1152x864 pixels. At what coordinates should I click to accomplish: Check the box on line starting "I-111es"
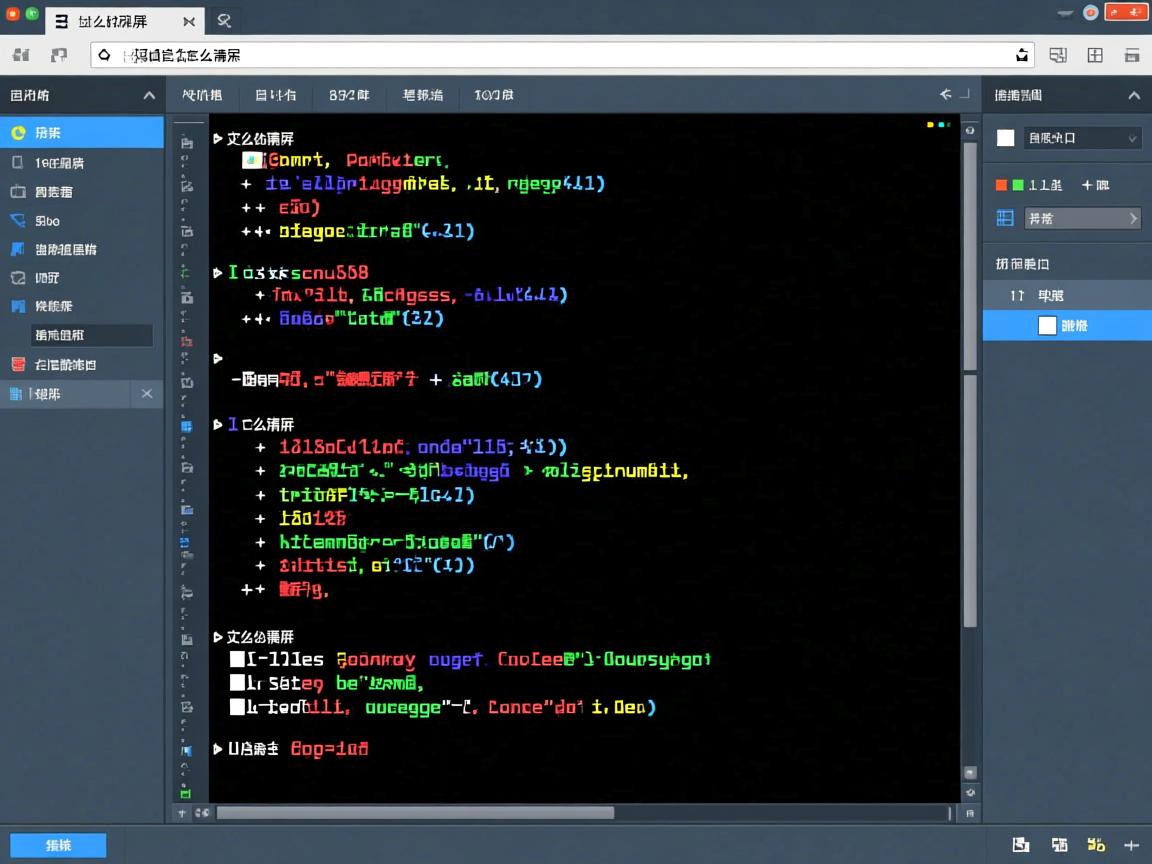(x=237, y=659)
